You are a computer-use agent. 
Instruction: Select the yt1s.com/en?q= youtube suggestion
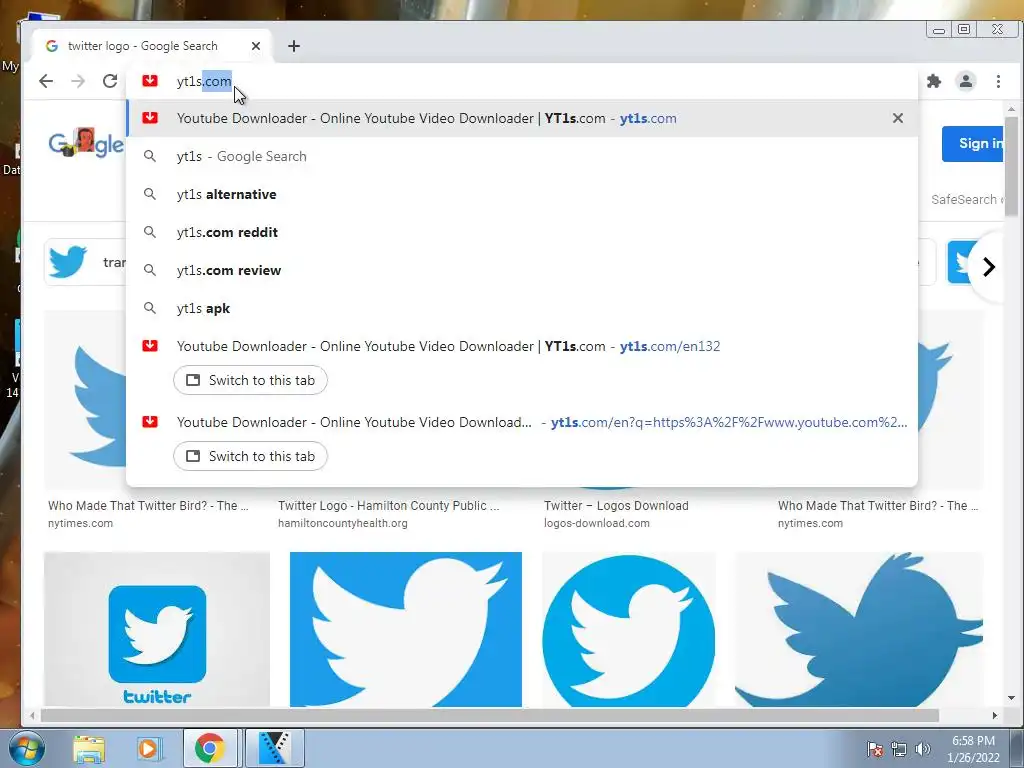pos(521,422)
